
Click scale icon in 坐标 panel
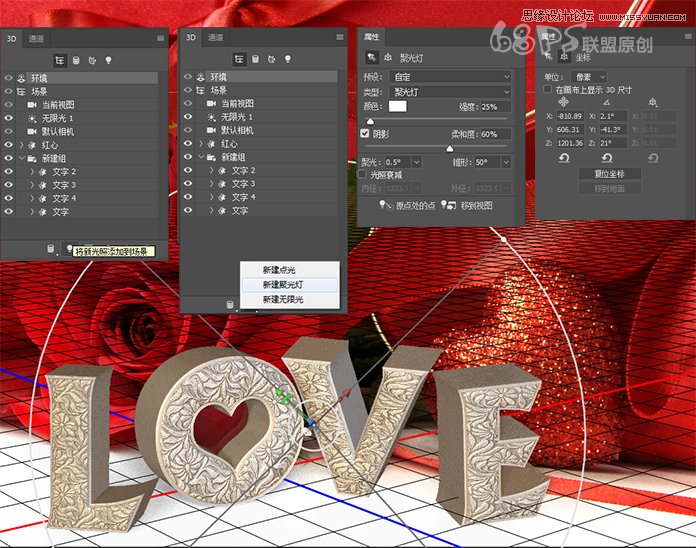click(652, 103)
